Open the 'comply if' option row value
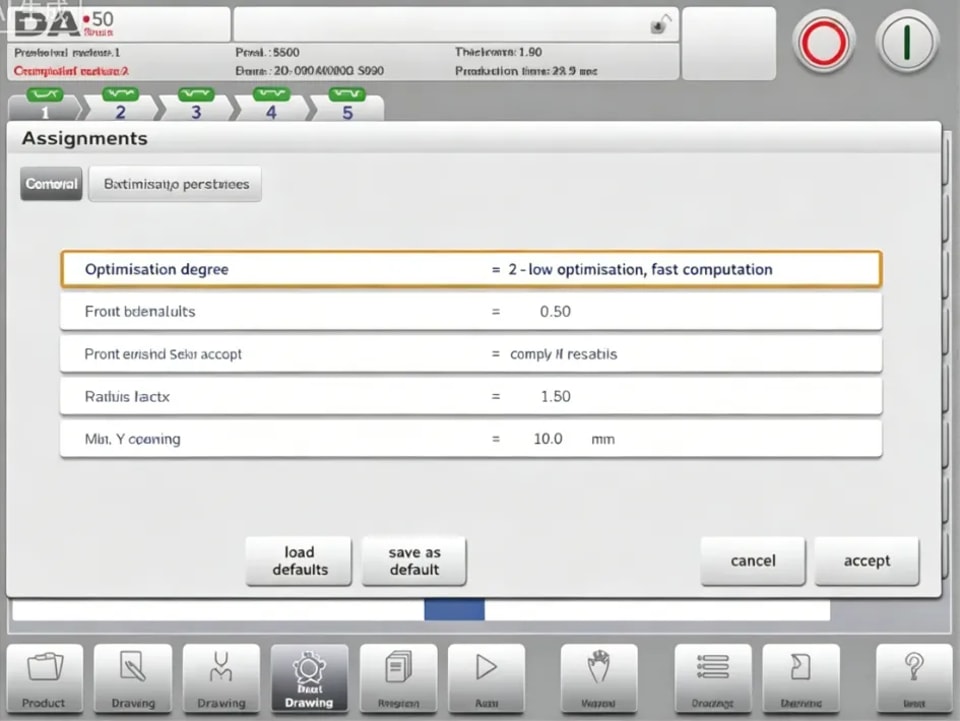This screenshot has width=960, height=721. point(563,354)
